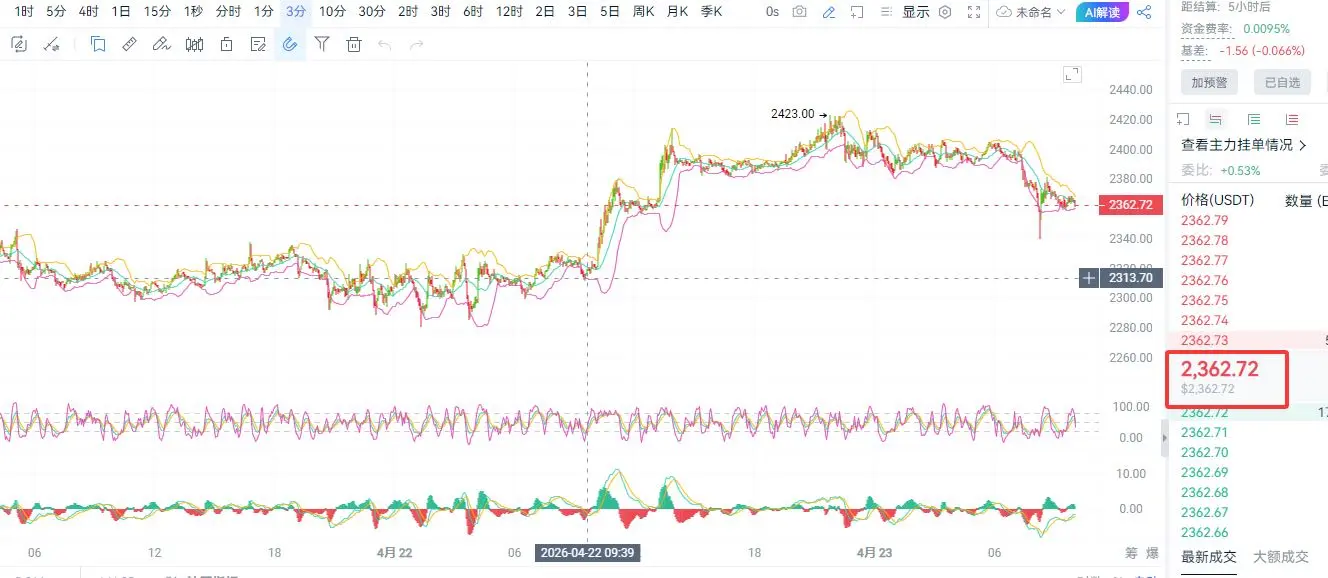This screenshot has height=578, width=1328.
Task: Click the trend line tool icon
Action: pyautogui.click(x=51, y=44)
